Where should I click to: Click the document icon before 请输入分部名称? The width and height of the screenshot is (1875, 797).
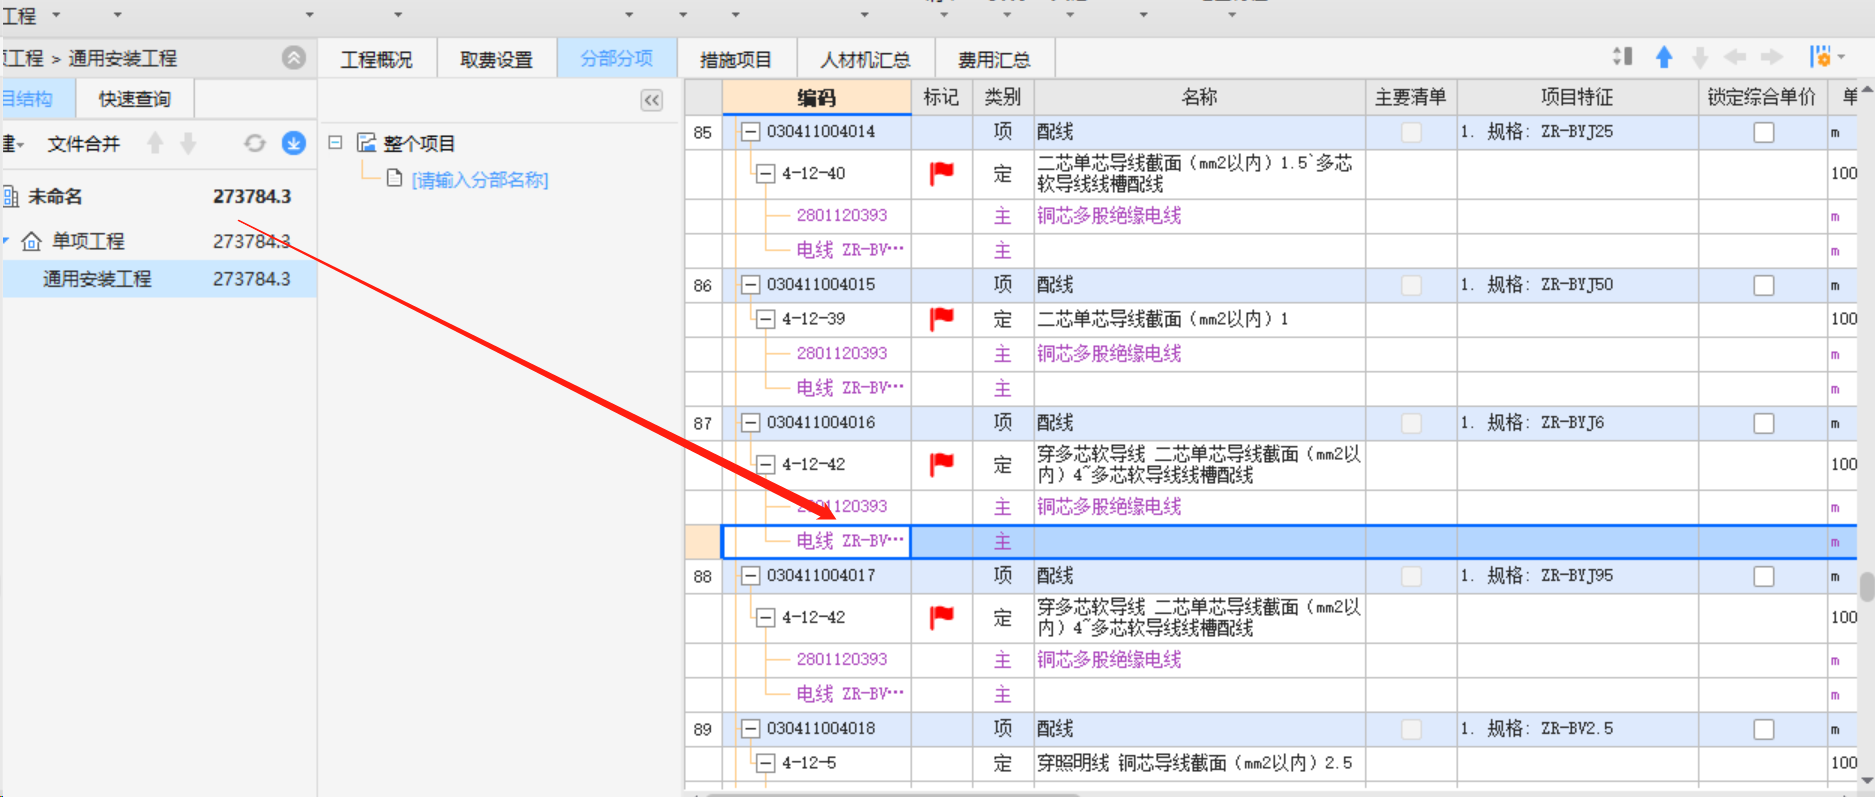point(394,179)
